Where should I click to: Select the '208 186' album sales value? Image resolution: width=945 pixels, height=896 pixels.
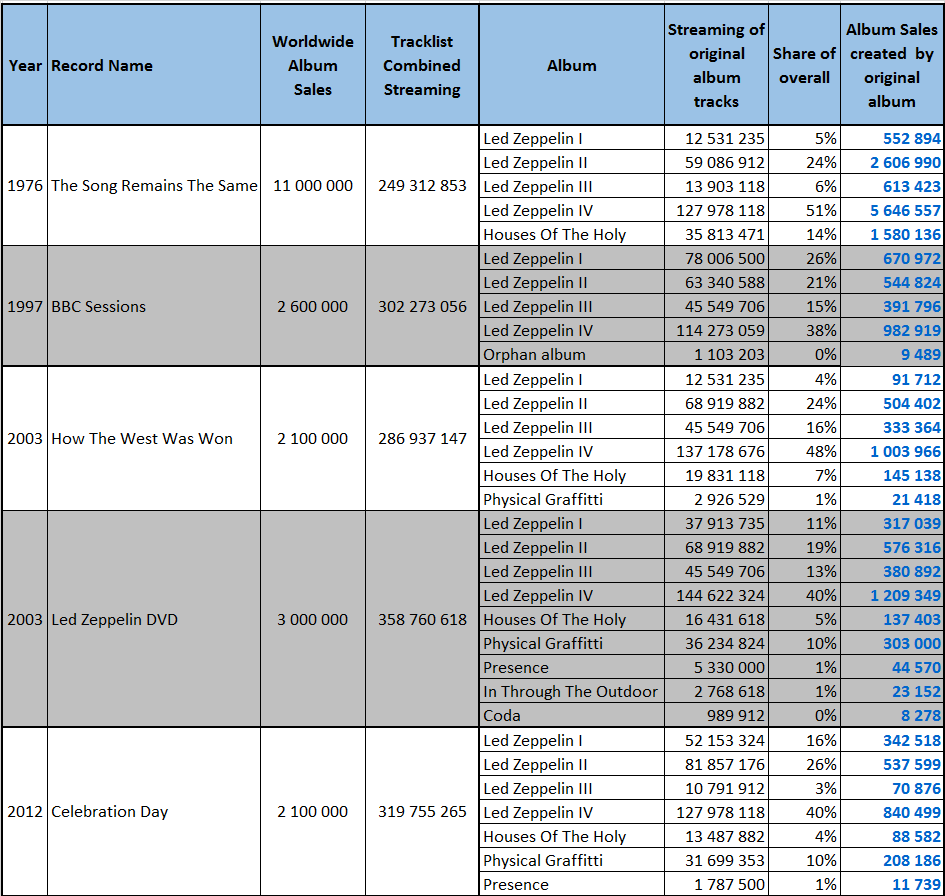point(892,860)
